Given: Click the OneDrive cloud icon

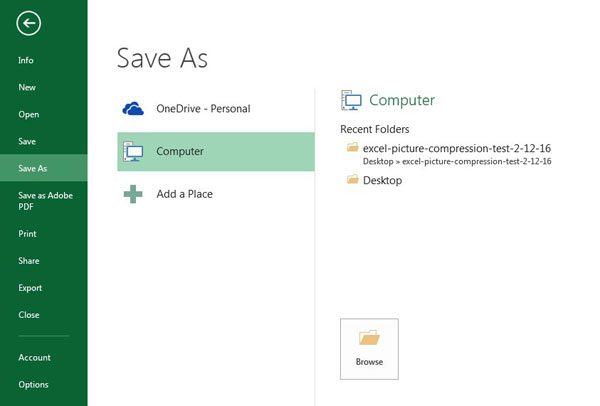Looking at the screenshot, I should pos(133,109).
